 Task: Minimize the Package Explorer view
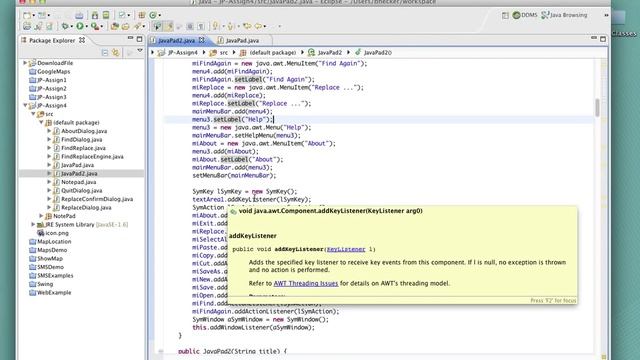tap(130, 39)
